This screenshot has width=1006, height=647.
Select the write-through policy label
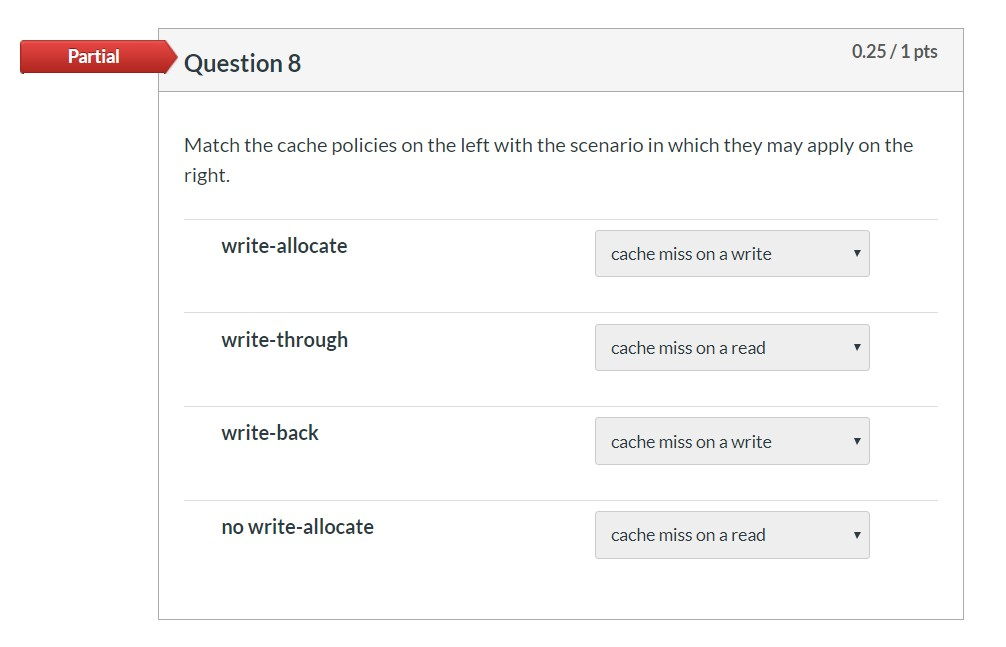click(285, 340)
